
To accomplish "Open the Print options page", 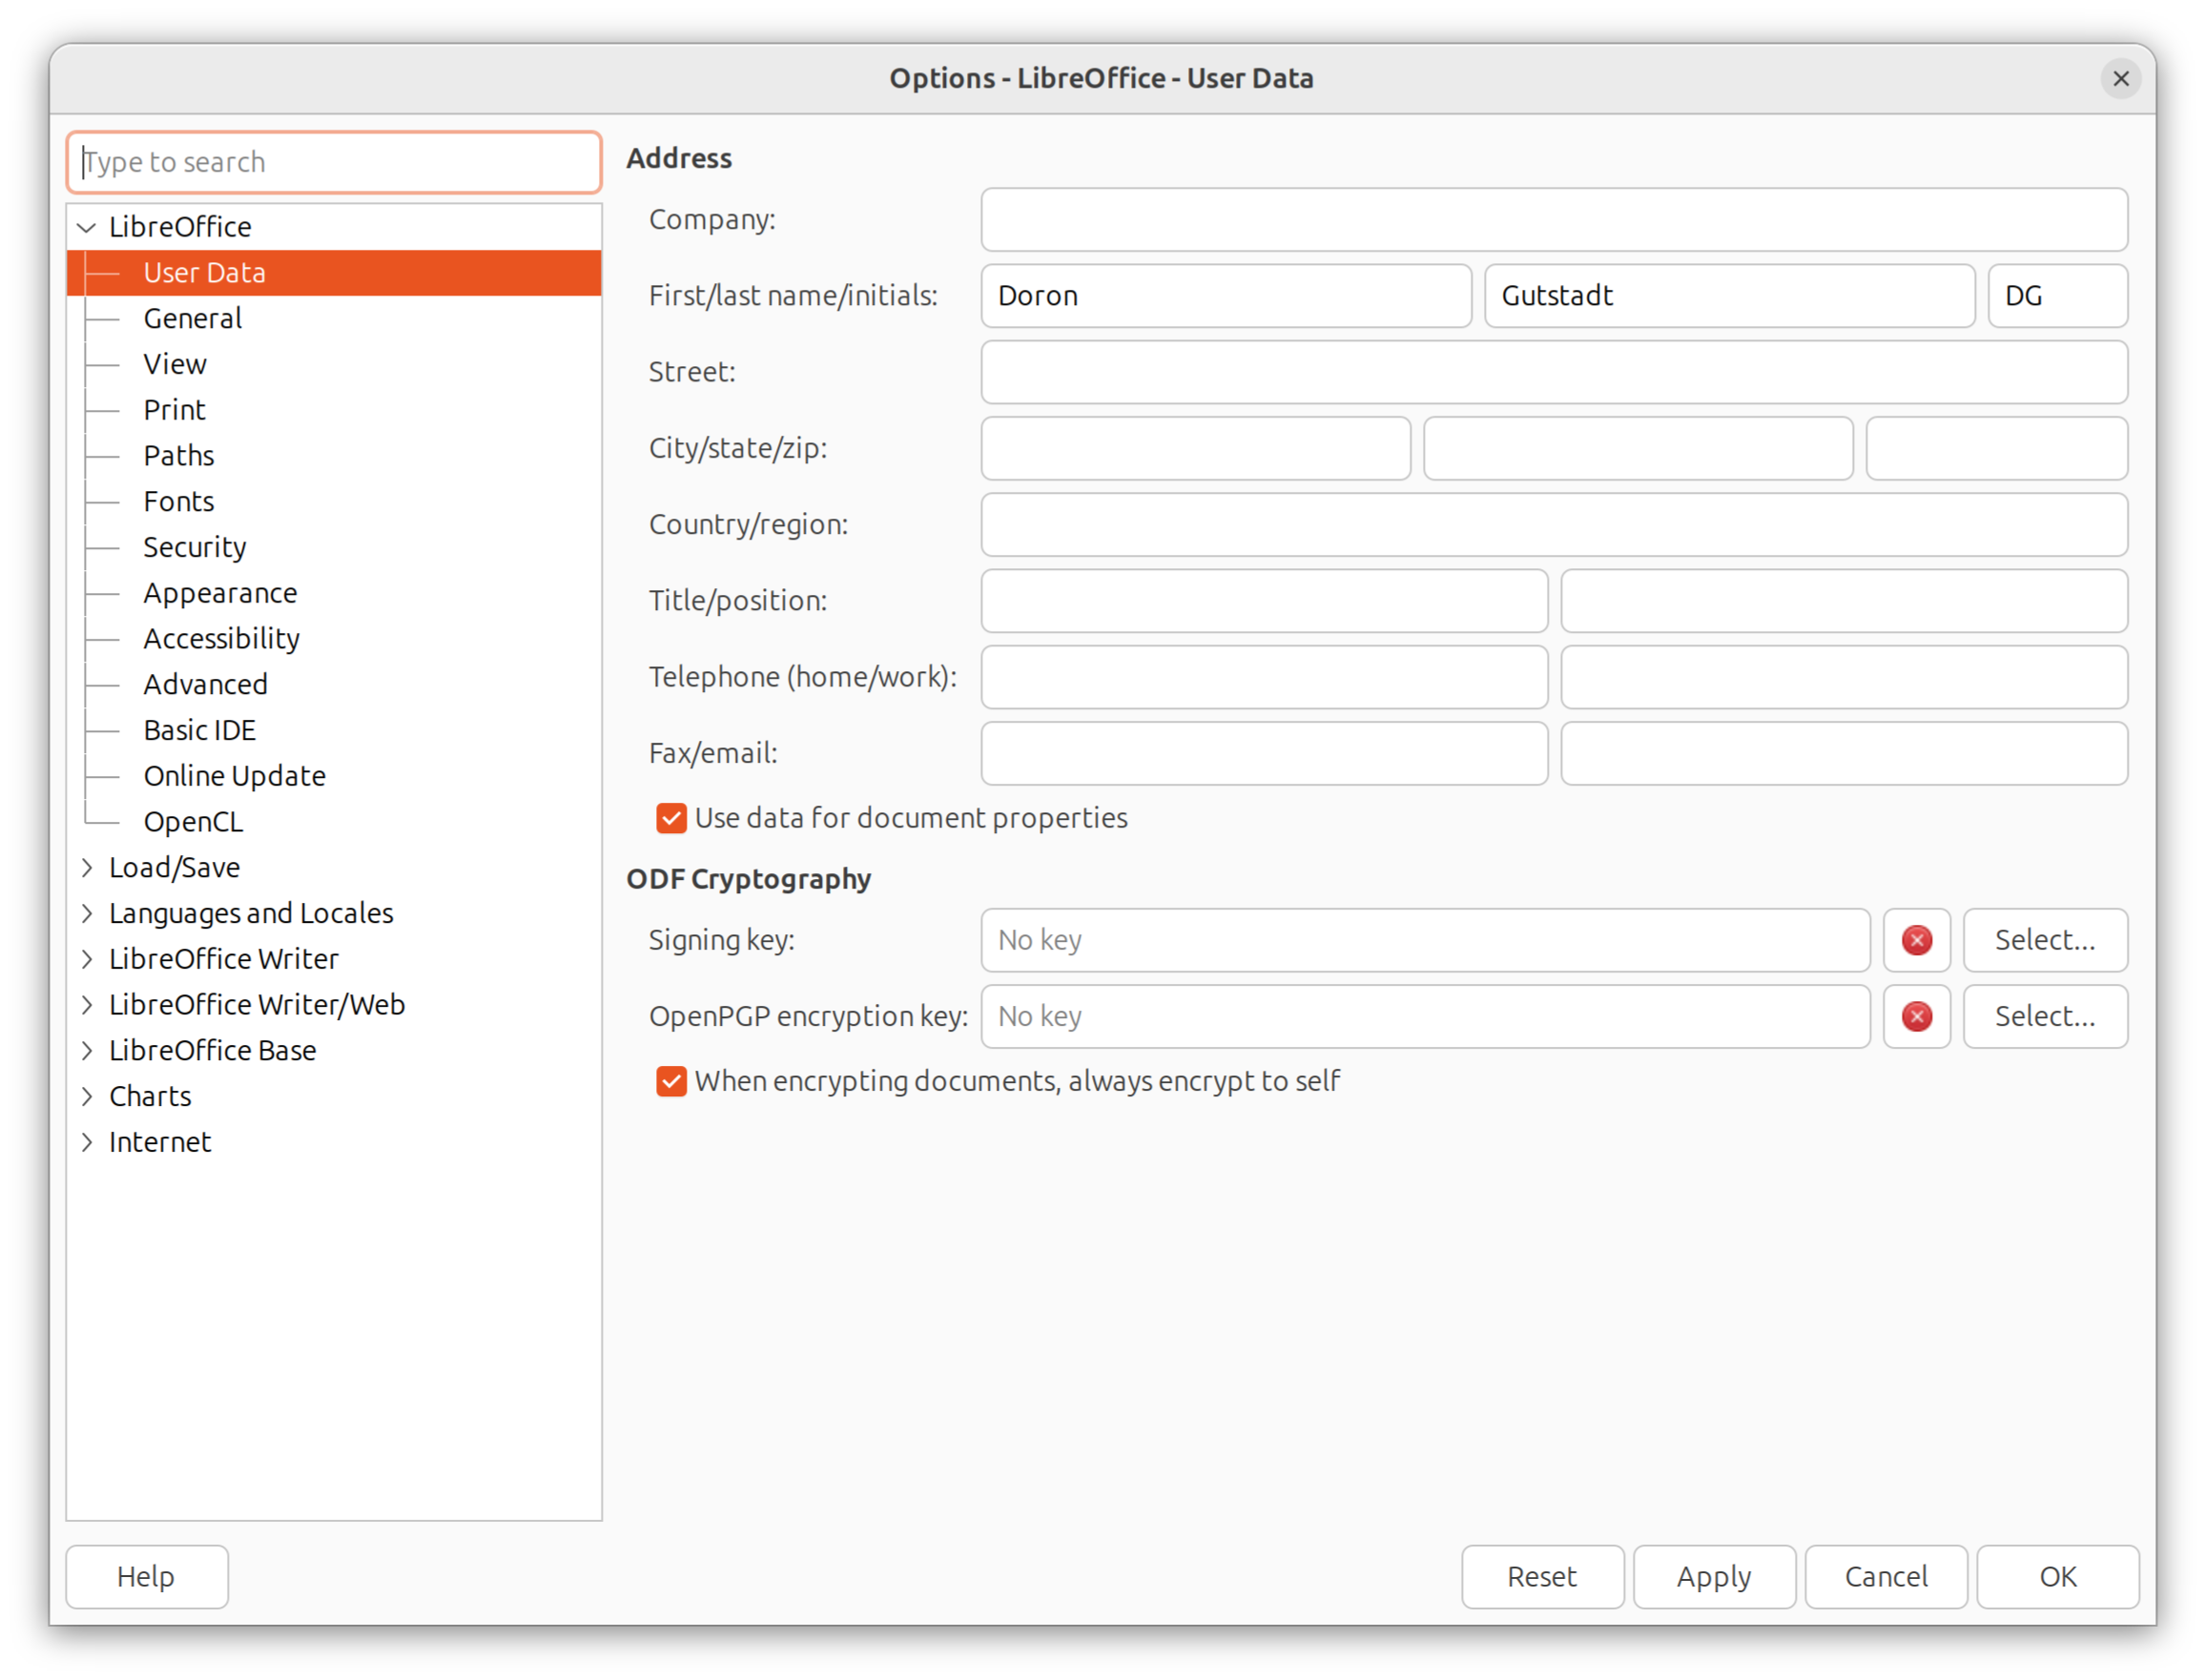I will pos(174,410).
